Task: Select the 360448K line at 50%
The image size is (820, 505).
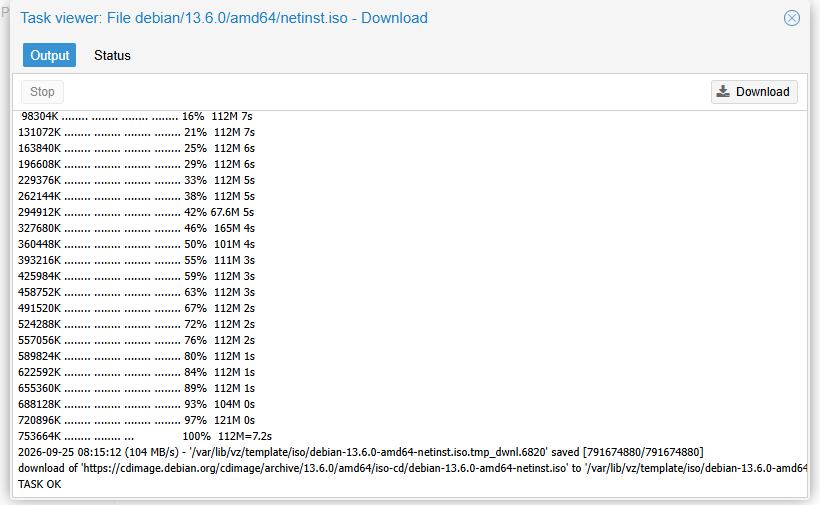Action: (136, 244)
